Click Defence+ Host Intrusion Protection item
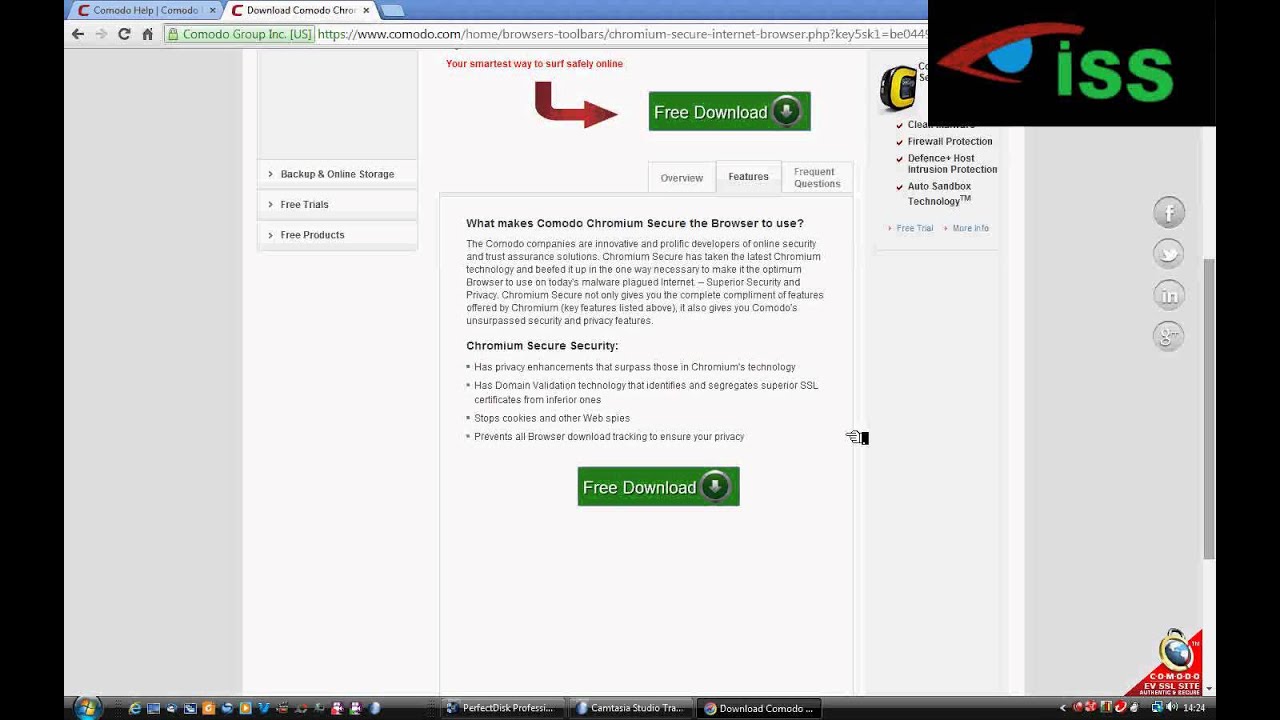Viewport: 1280px width, 720px height. [x=952, y=164]
